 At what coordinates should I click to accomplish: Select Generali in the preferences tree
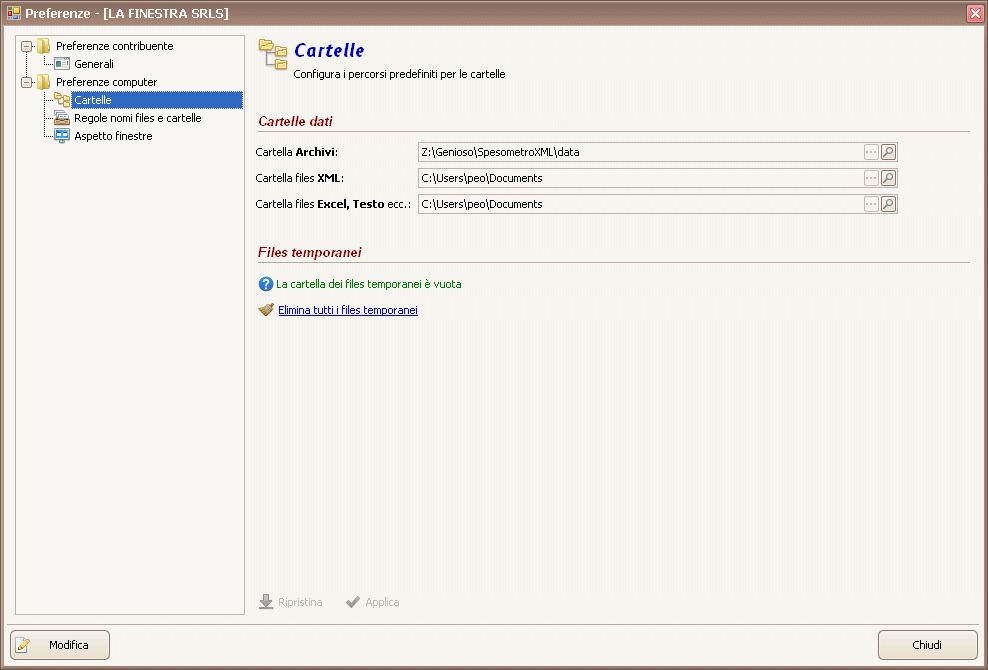coord(94,64)
